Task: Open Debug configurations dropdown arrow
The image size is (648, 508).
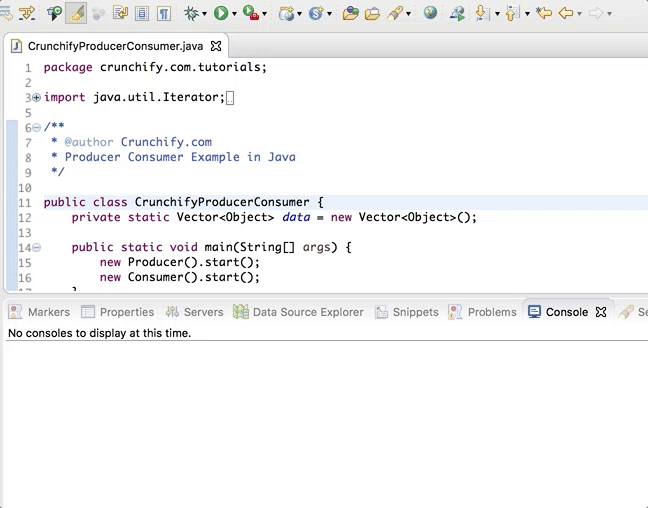Action: [205, 14]
